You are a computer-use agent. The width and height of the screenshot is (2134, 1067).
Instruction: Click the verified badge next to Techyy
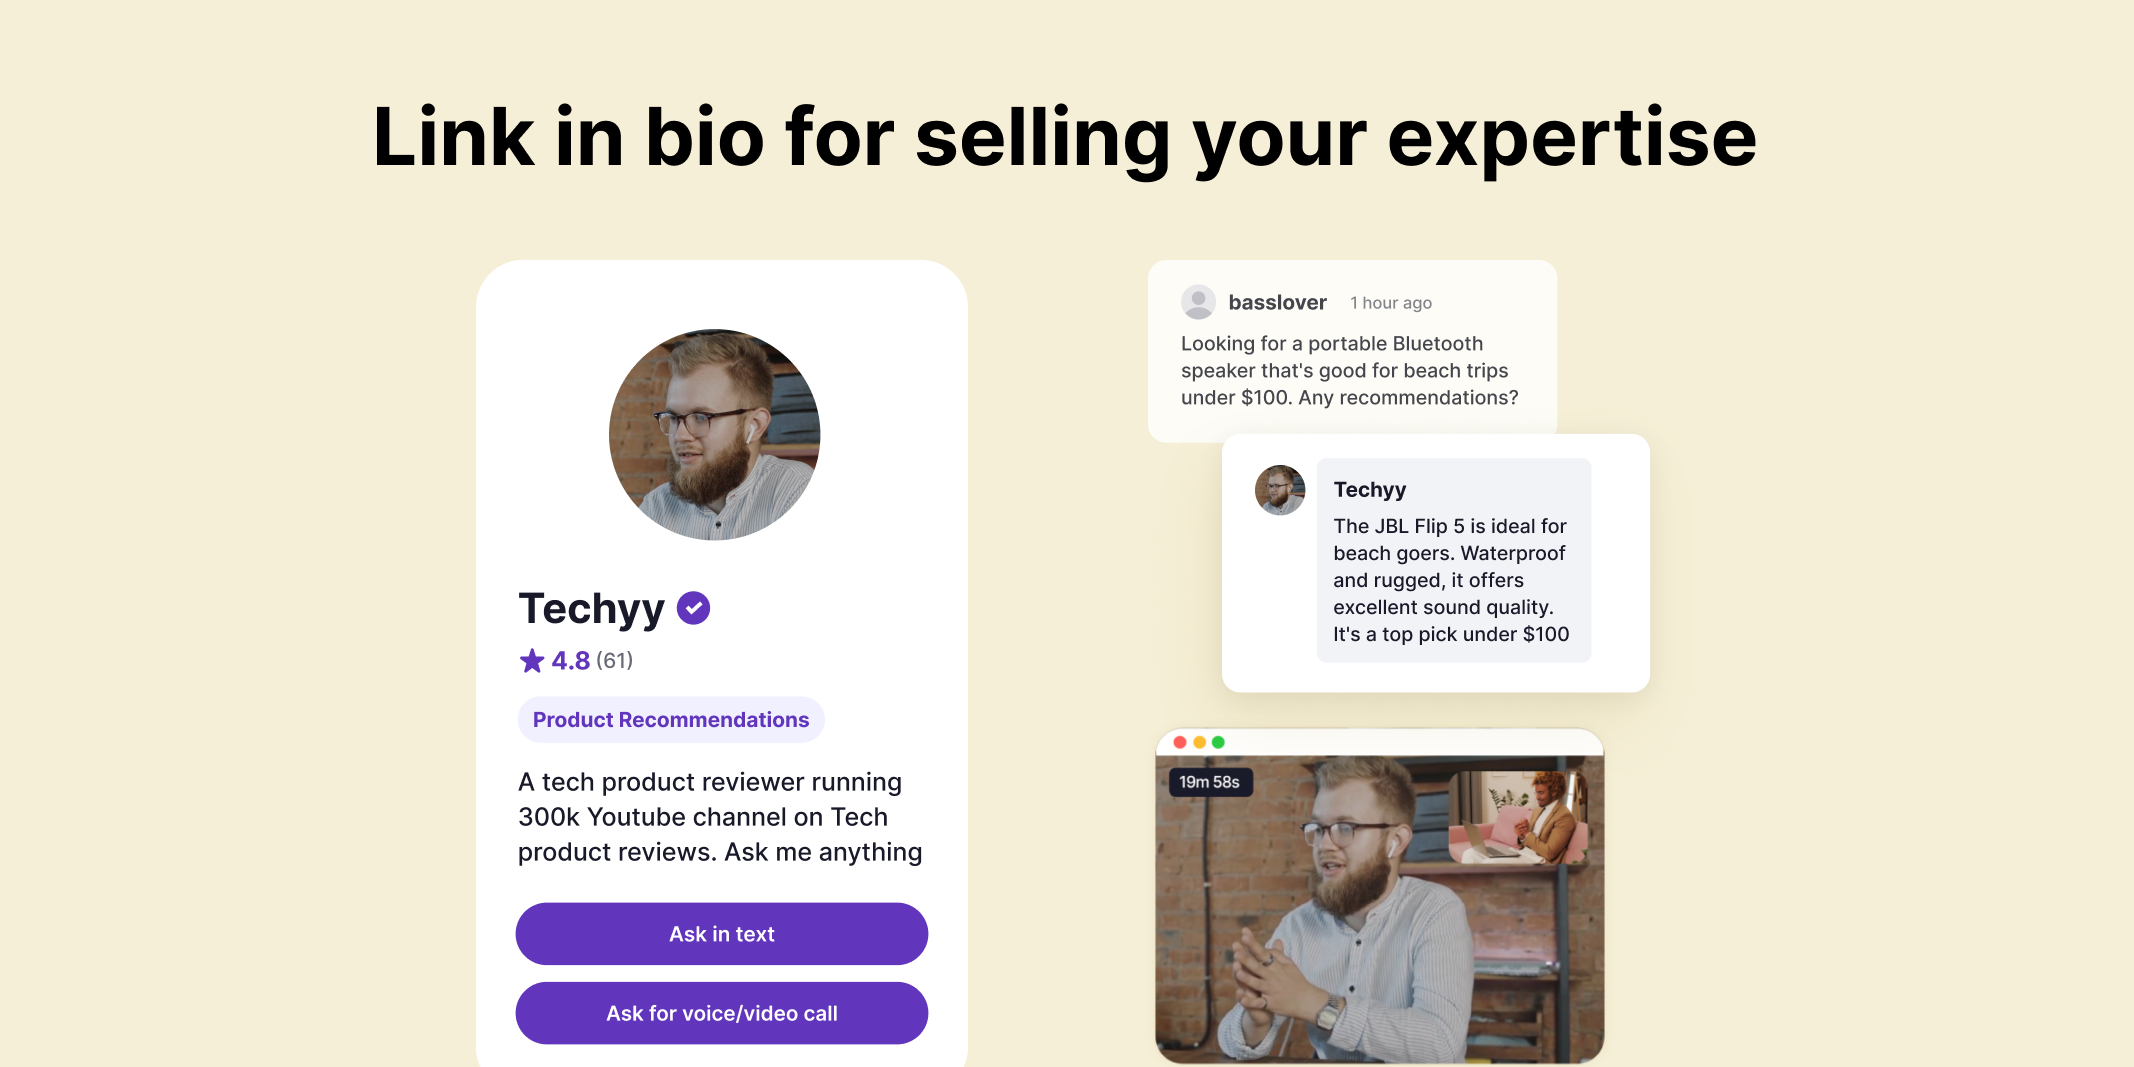pyautogui.click(x=693, y=608)
